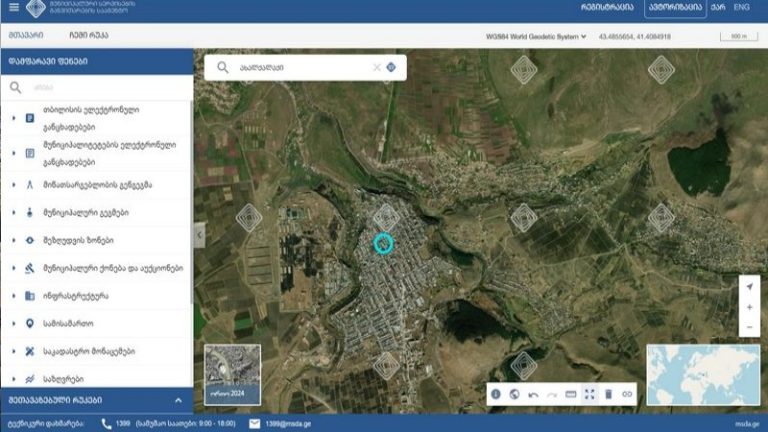Viewport: 768px width, 432px height.
Task: Click the map search magnifier icon
Action: point(223,68)
